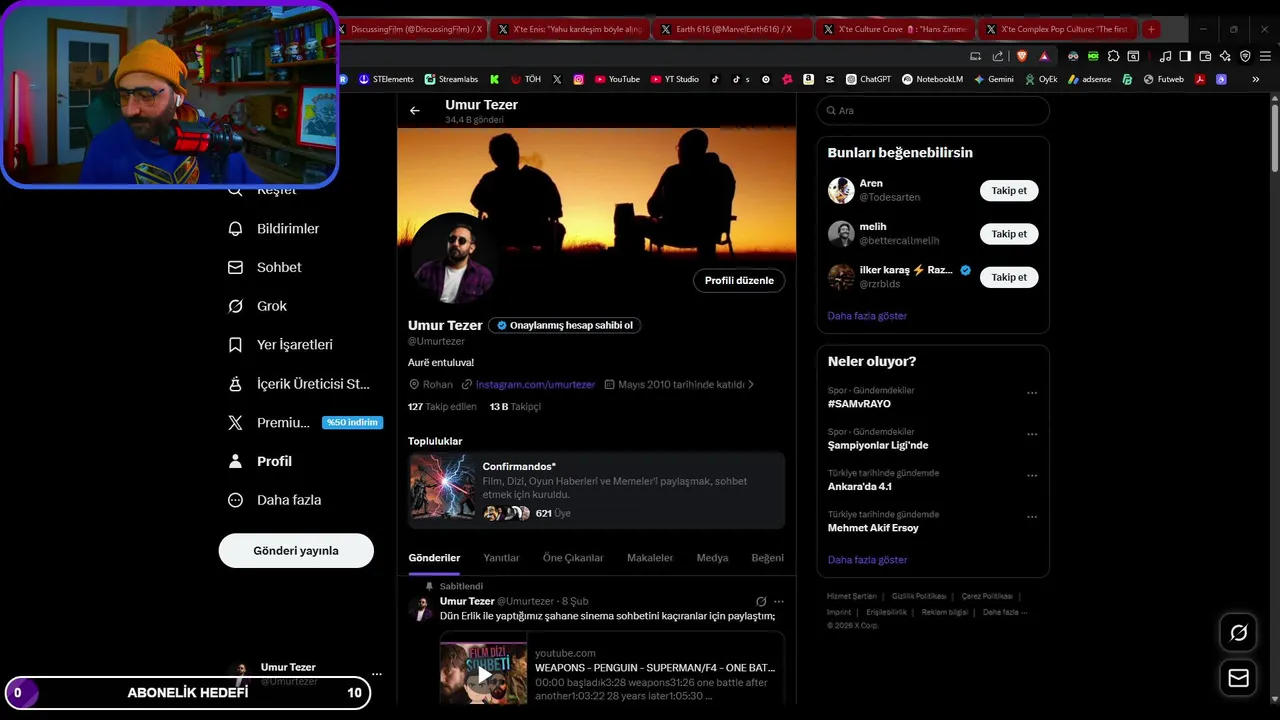Open the 127 Takip edilen list
This screenshot has height=720, width=1280.
pos(442,407)
